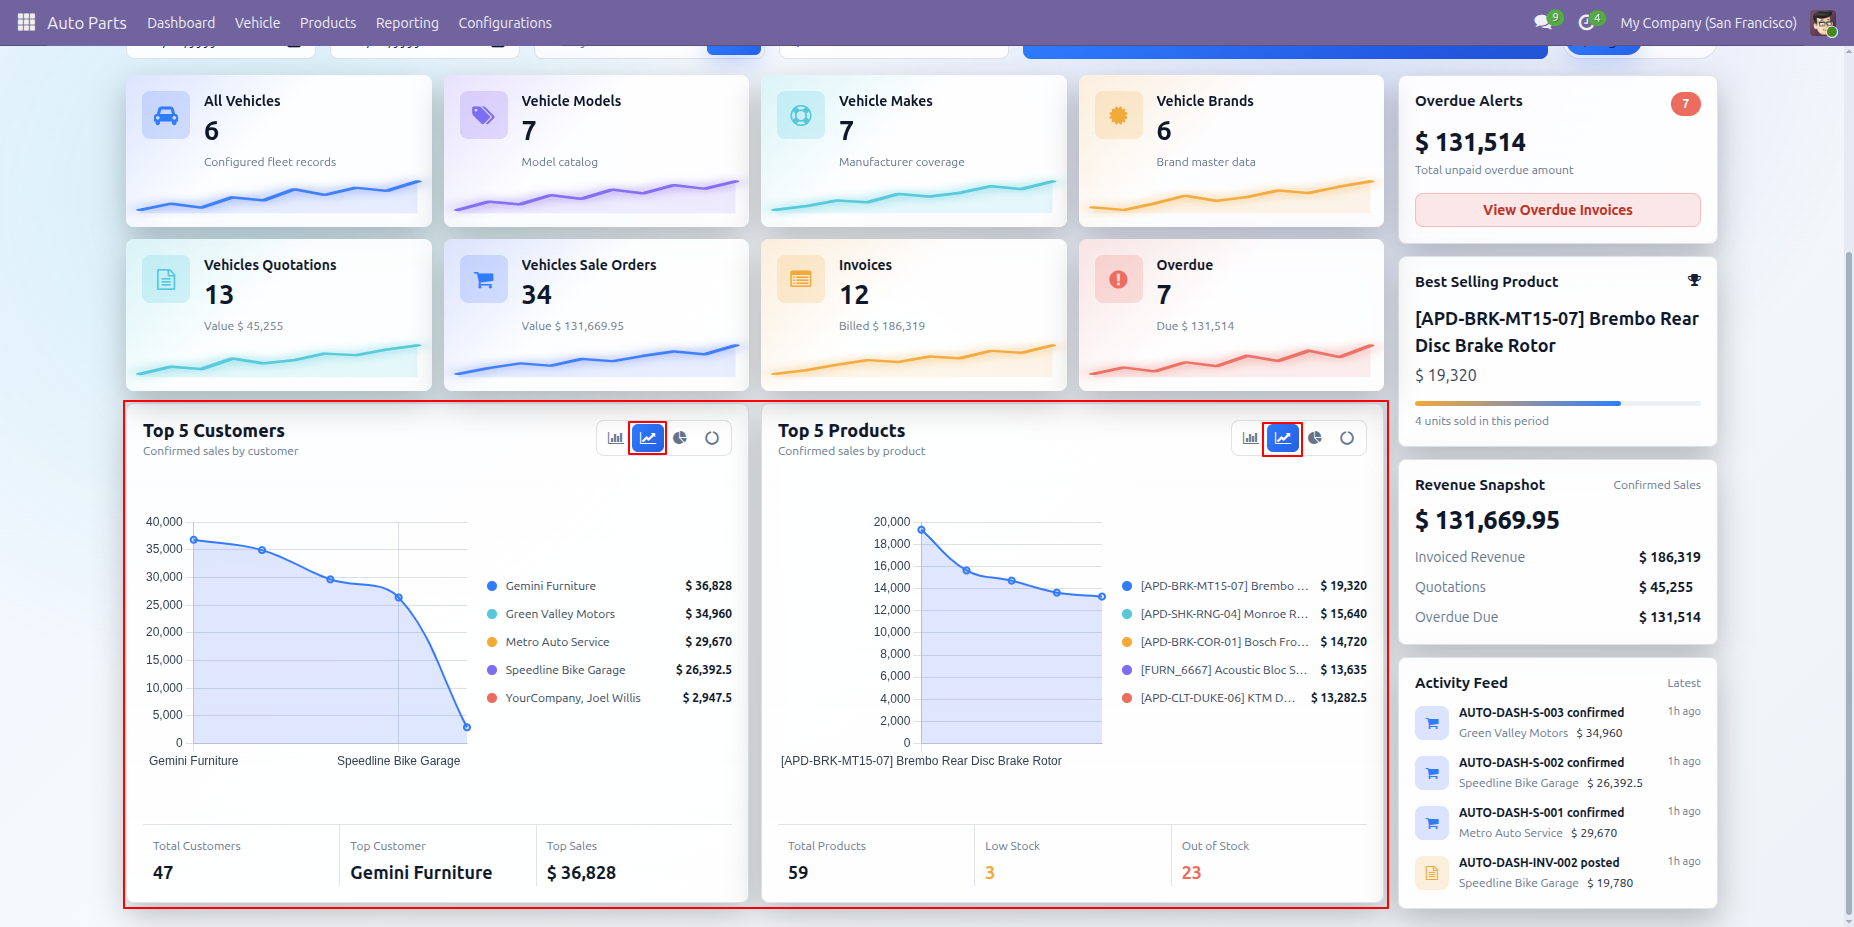Click View Overdue Invoices button
The height and width of the screenshot is (927, 1854).
(x=1557, y=210)
